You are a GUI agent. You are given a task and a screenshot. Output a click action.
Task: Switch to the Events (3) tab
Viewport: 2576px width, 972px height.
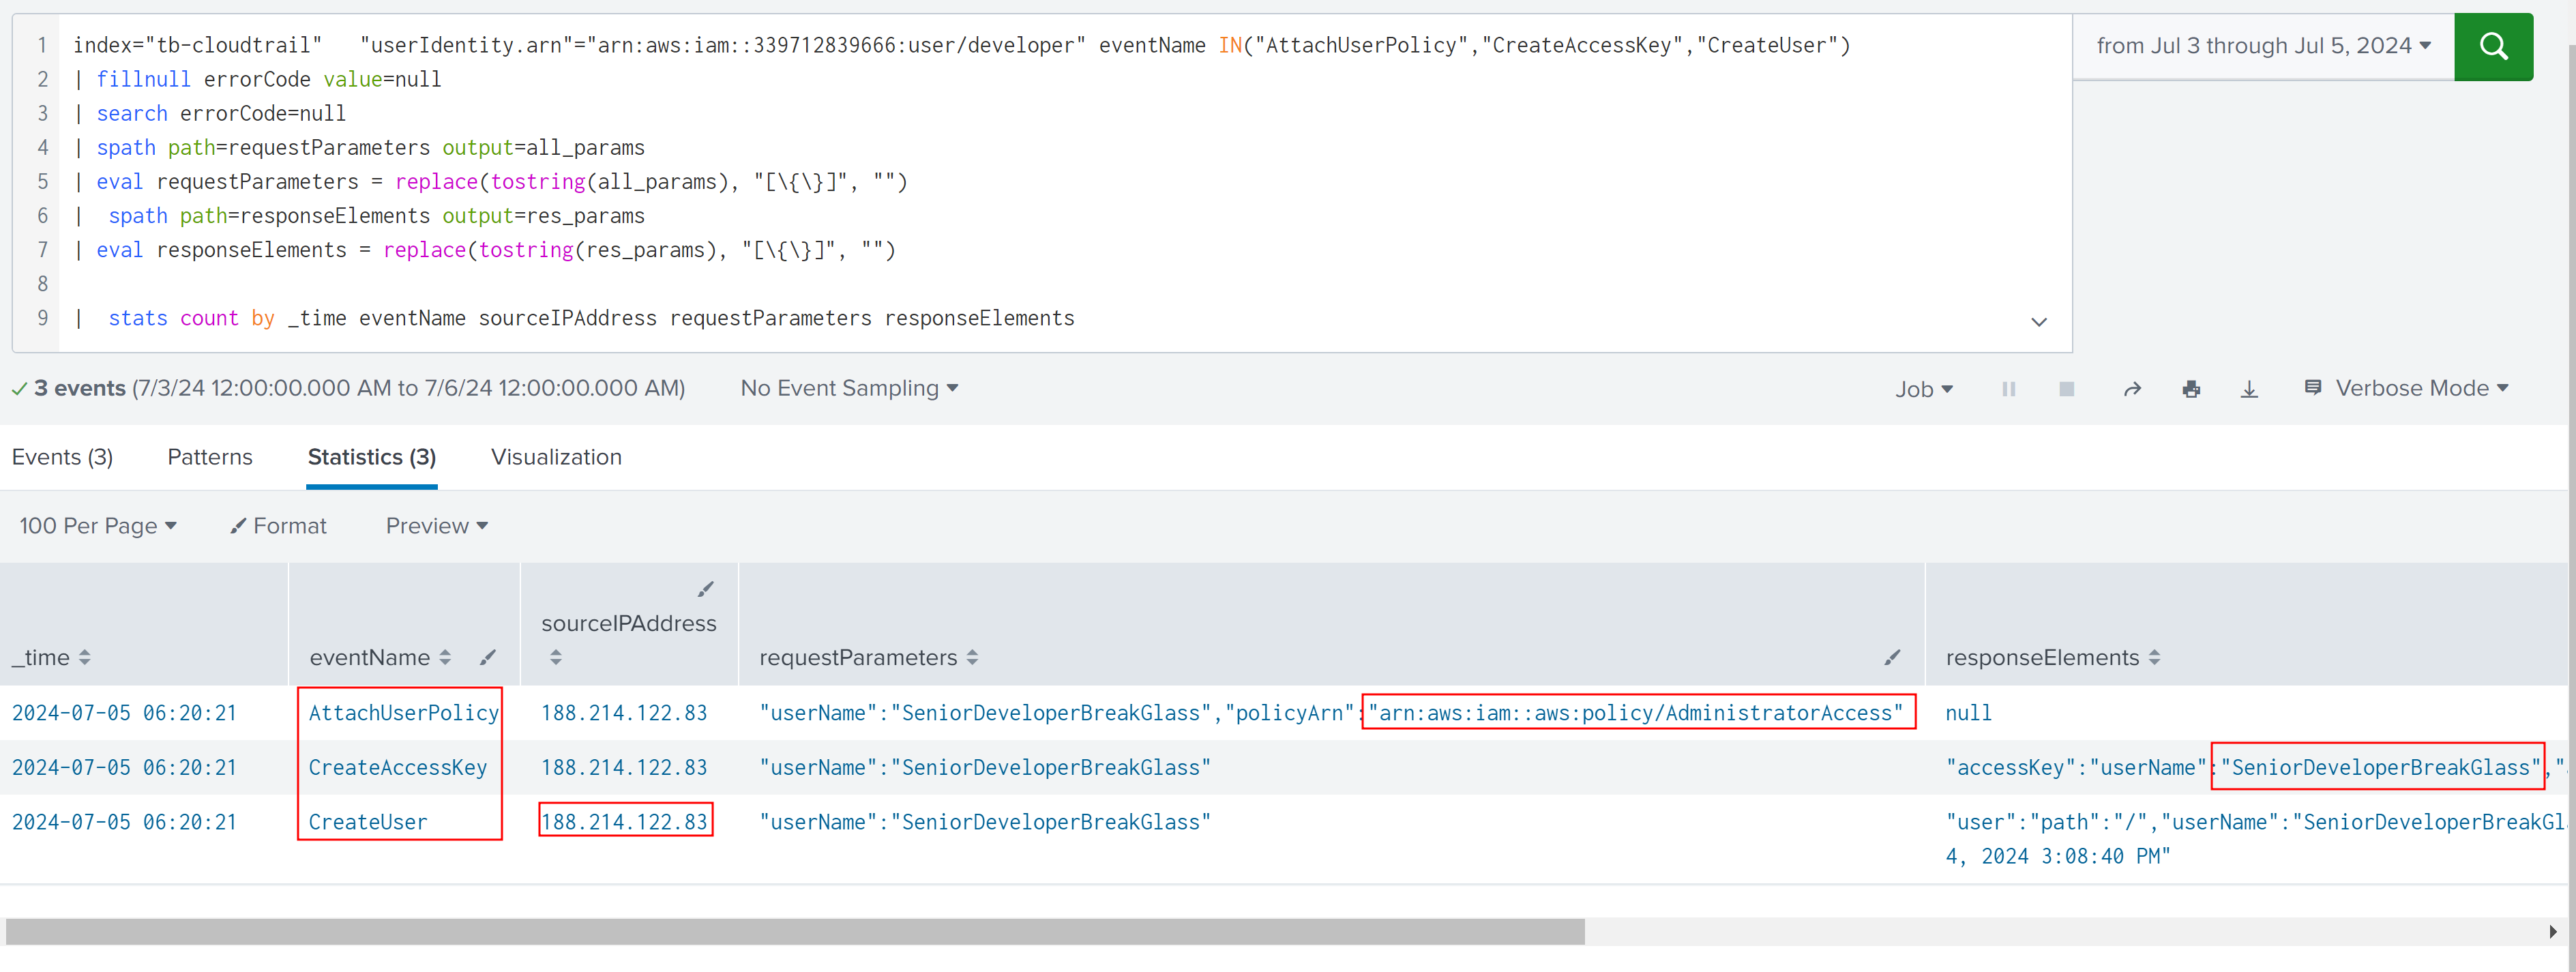pos(62,457)
